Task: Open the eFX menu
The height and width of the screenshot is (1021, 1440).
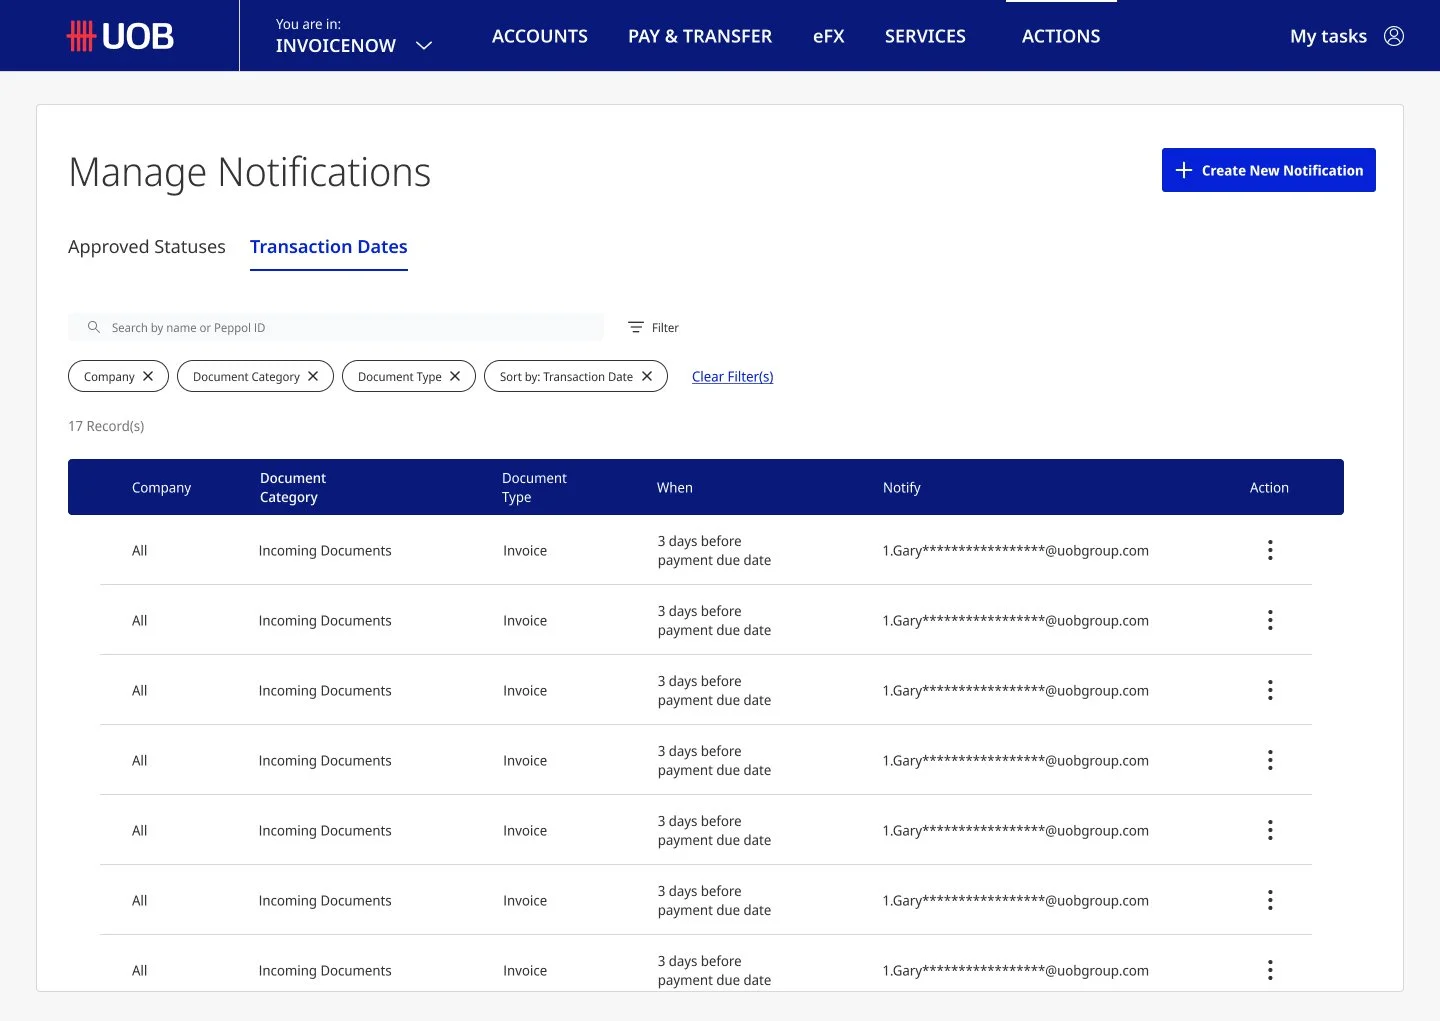Action: click(x=828, y=36)
